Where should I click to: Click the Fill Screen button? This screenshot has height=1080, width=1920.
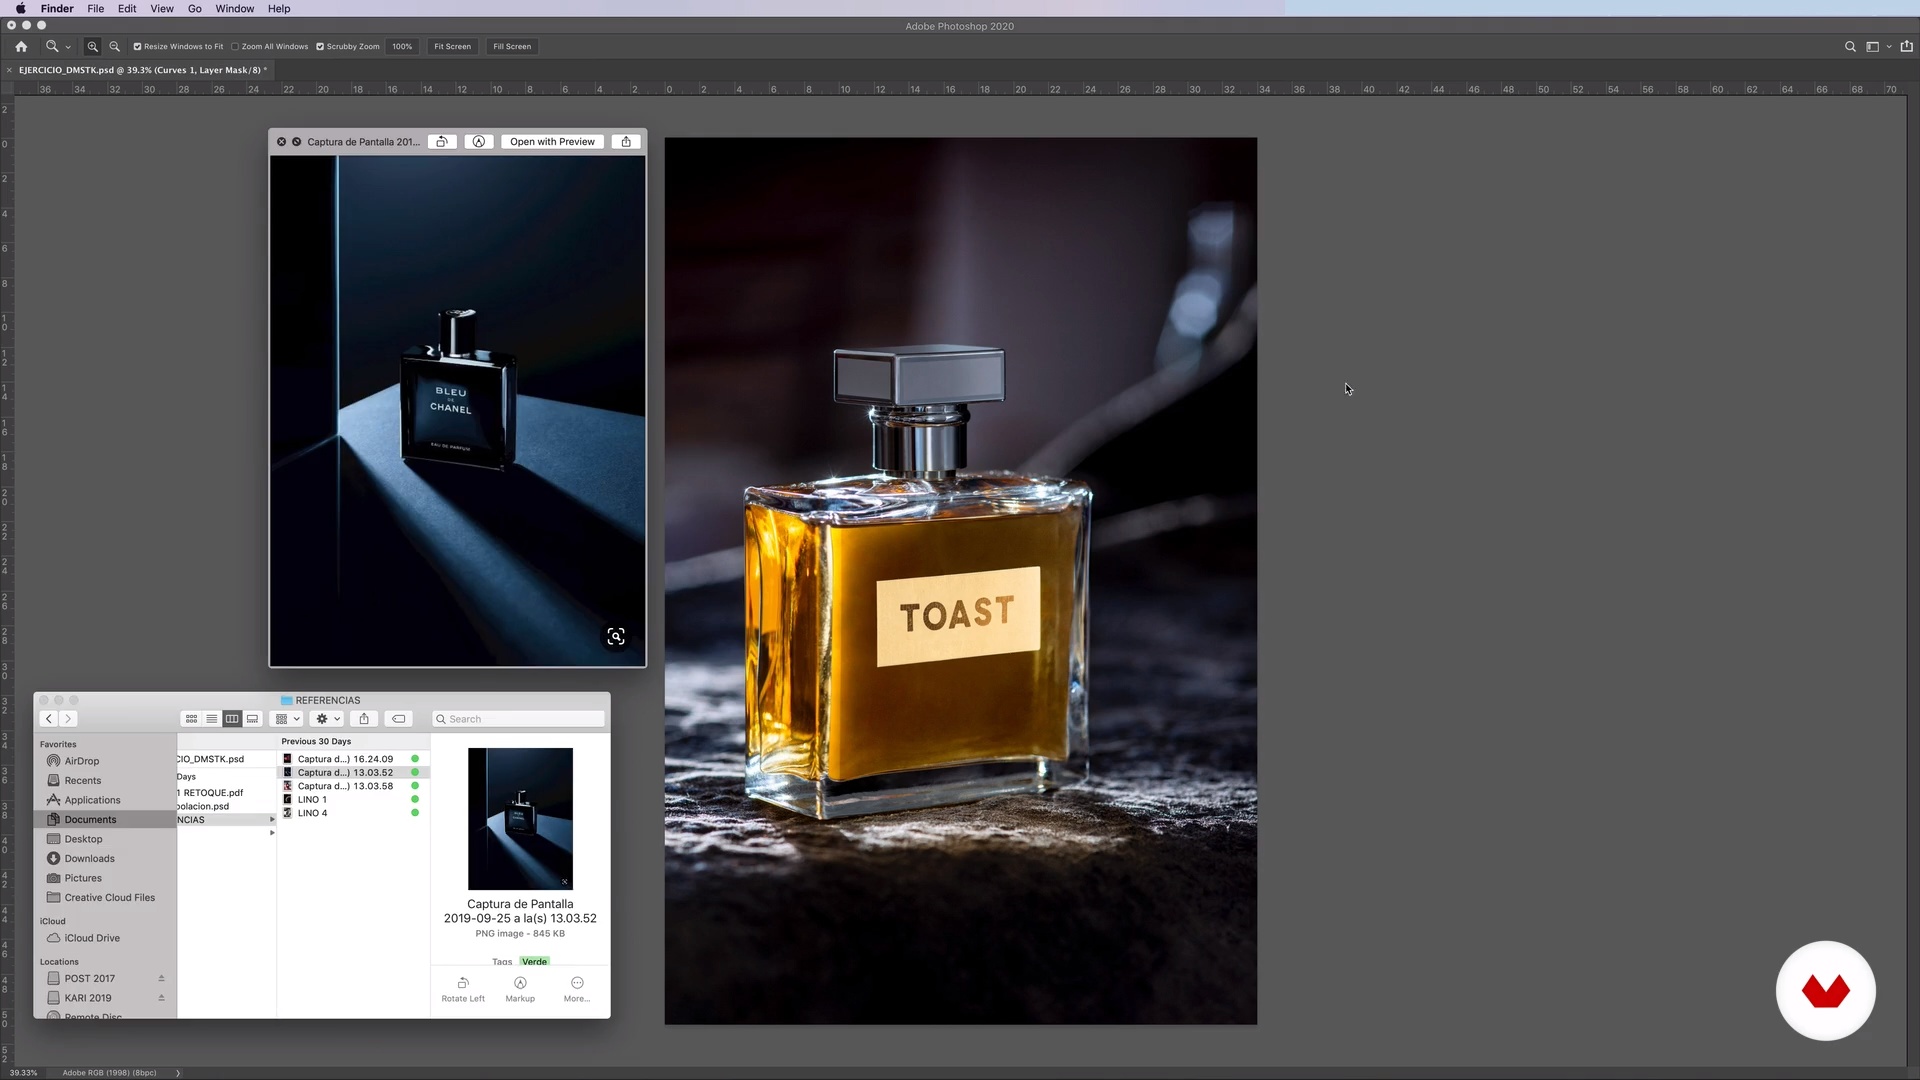click(512, 46)
